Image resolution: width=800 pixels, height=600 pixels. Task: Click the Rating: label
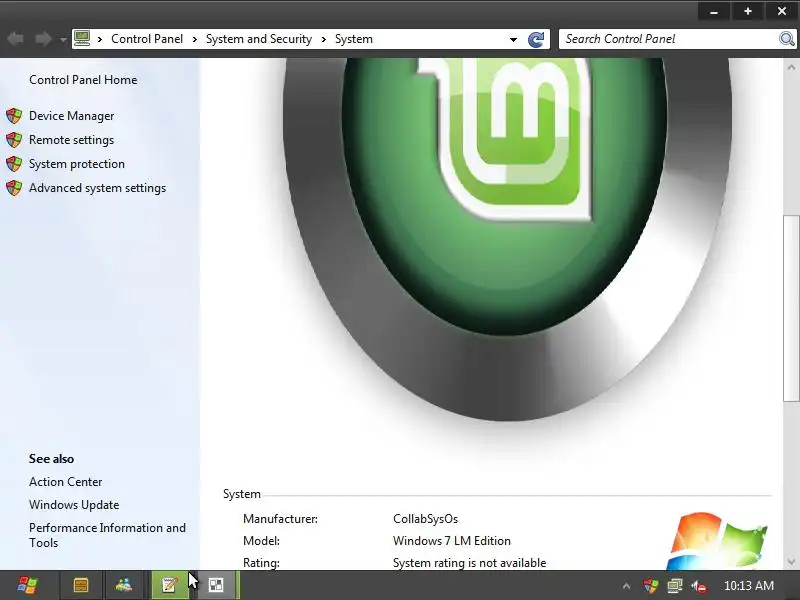point(261,563)
